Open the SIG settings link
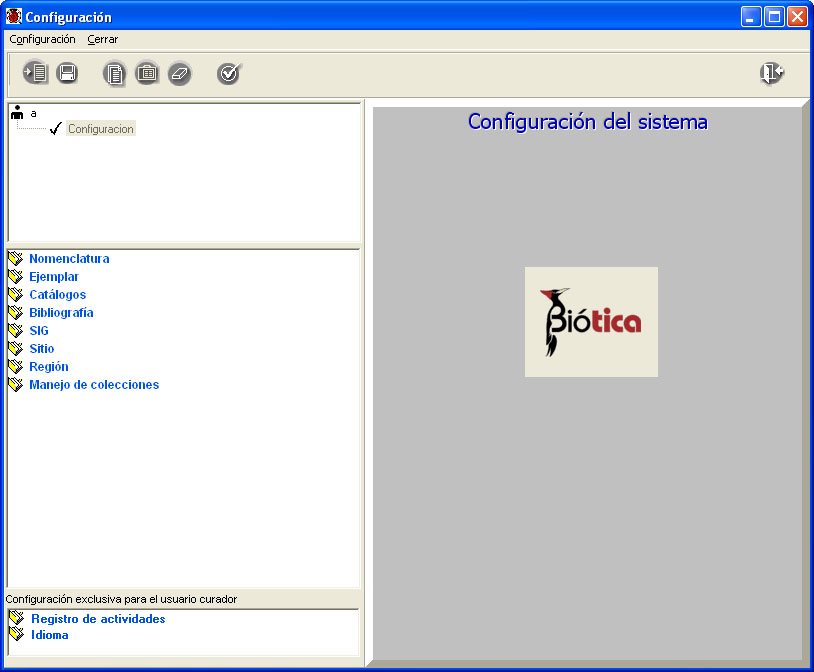Image resolution: width=814 pixels, height=672 pixels. pos(39,330)
